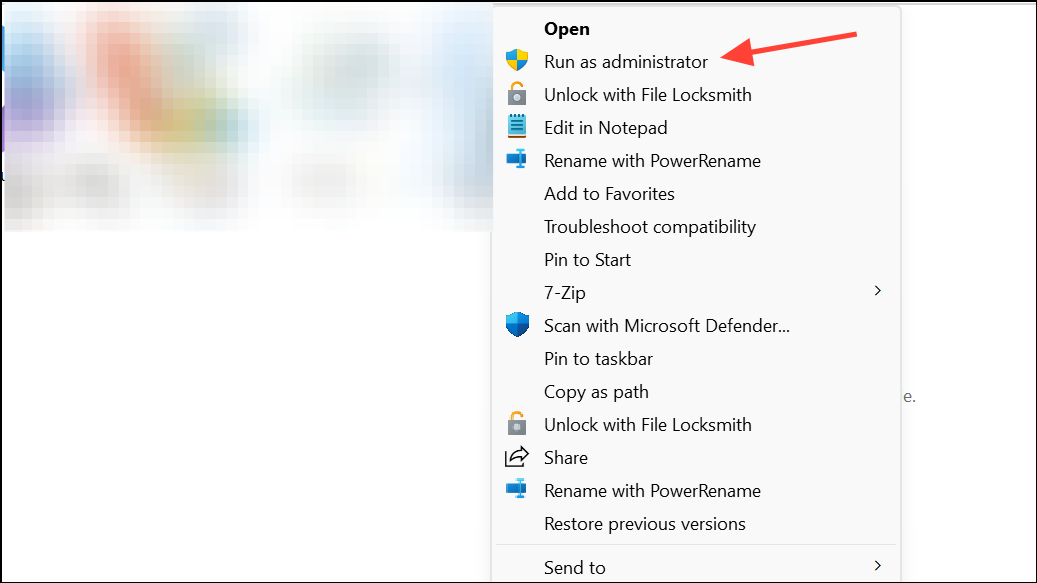This screenshot has height=583, width=1037.
Task: Click the Share arrow icon
Action: pos(516,457)
